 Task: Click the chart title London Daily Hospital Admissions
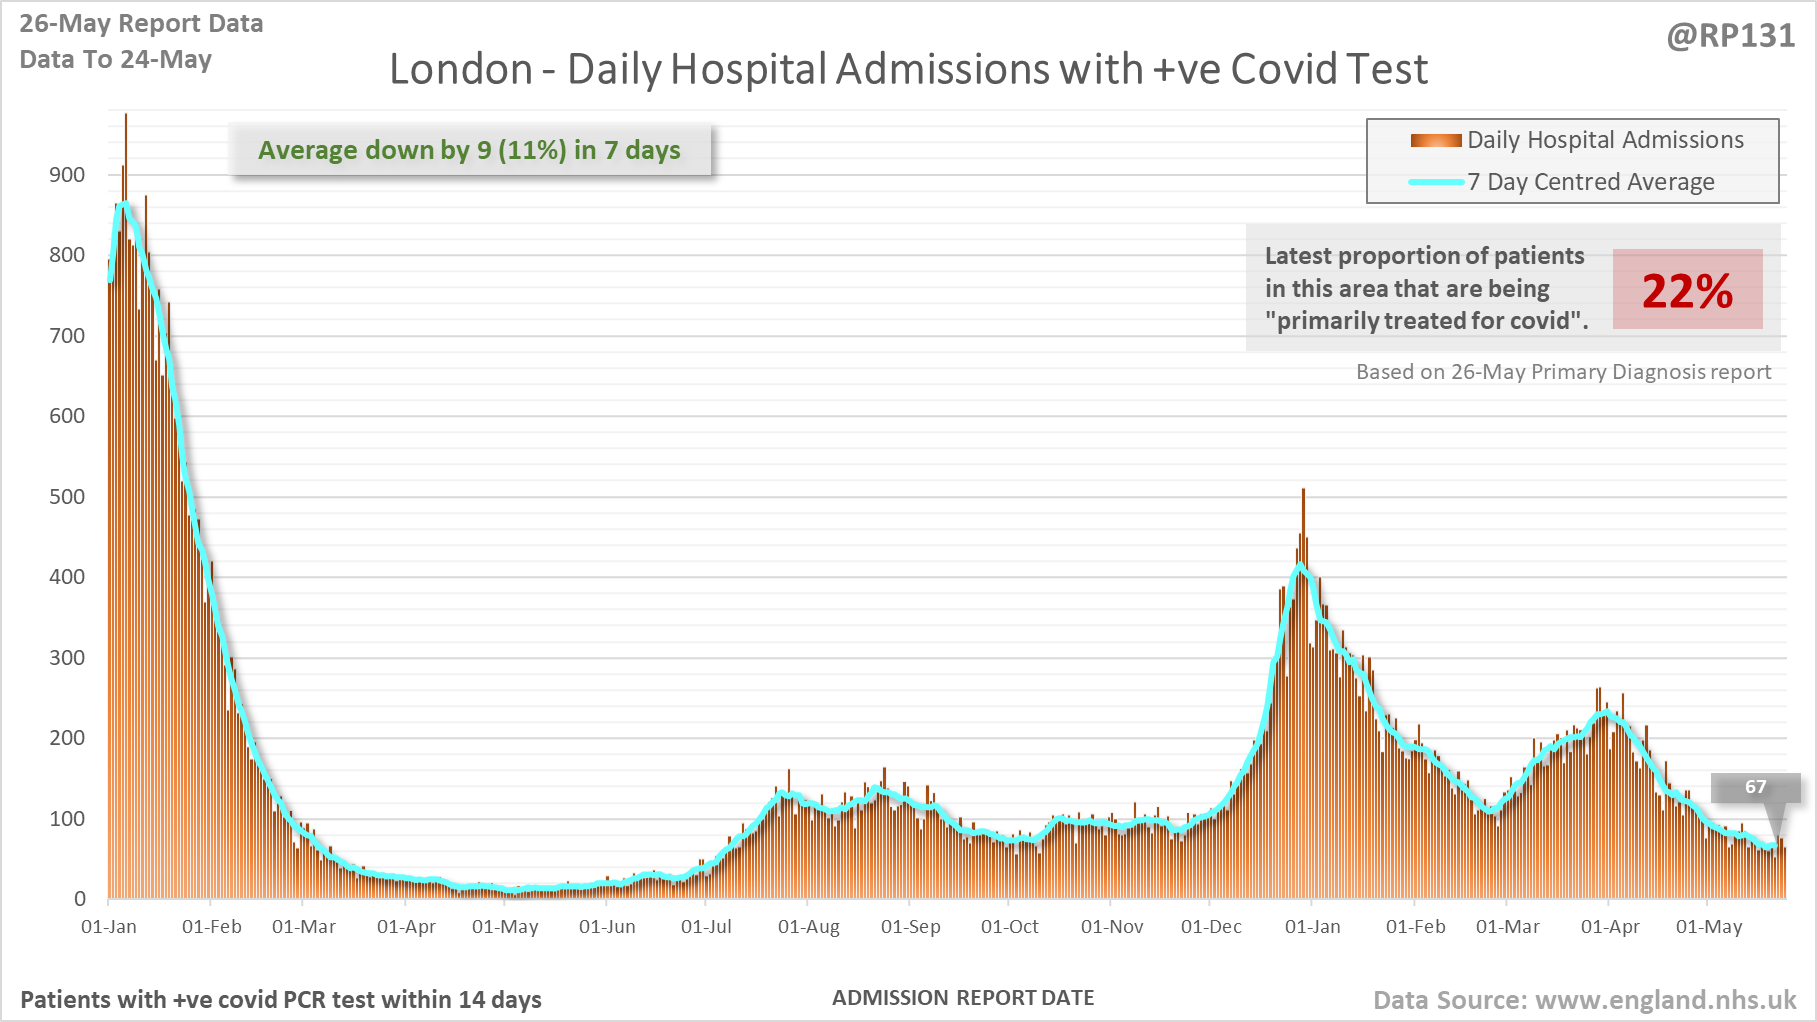(x=908, y=69)
